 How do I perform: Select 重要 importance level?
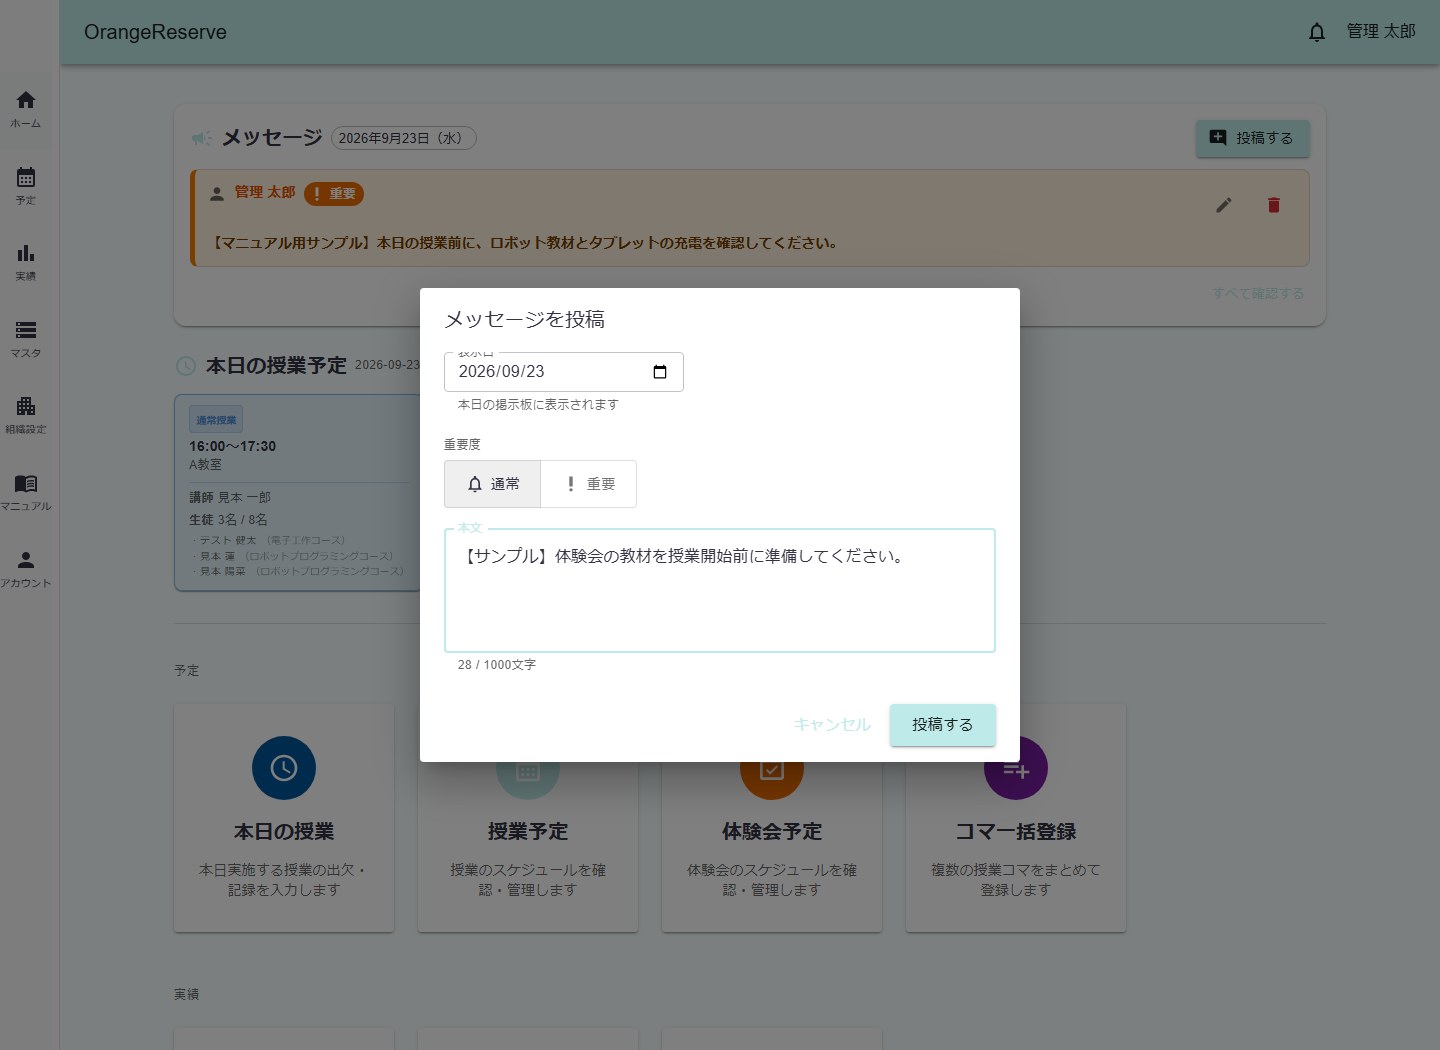(x=589, y=484)
